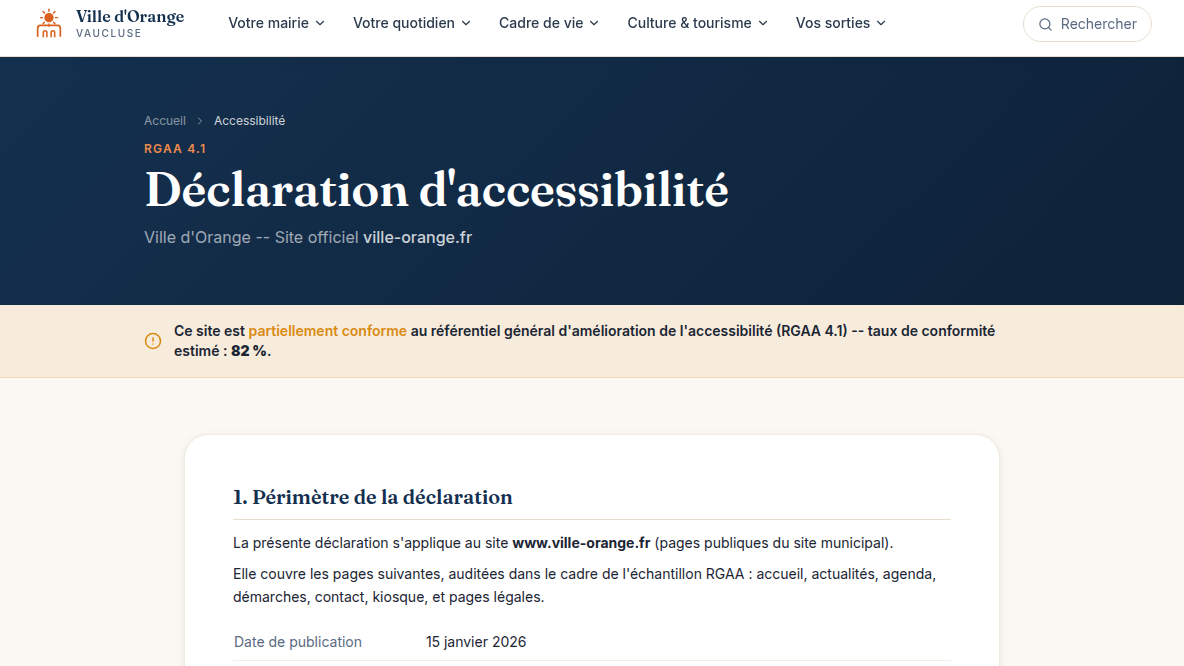
Task: Click the Ville d'Orange Vaucluse site title
Action: click(130, 23)
